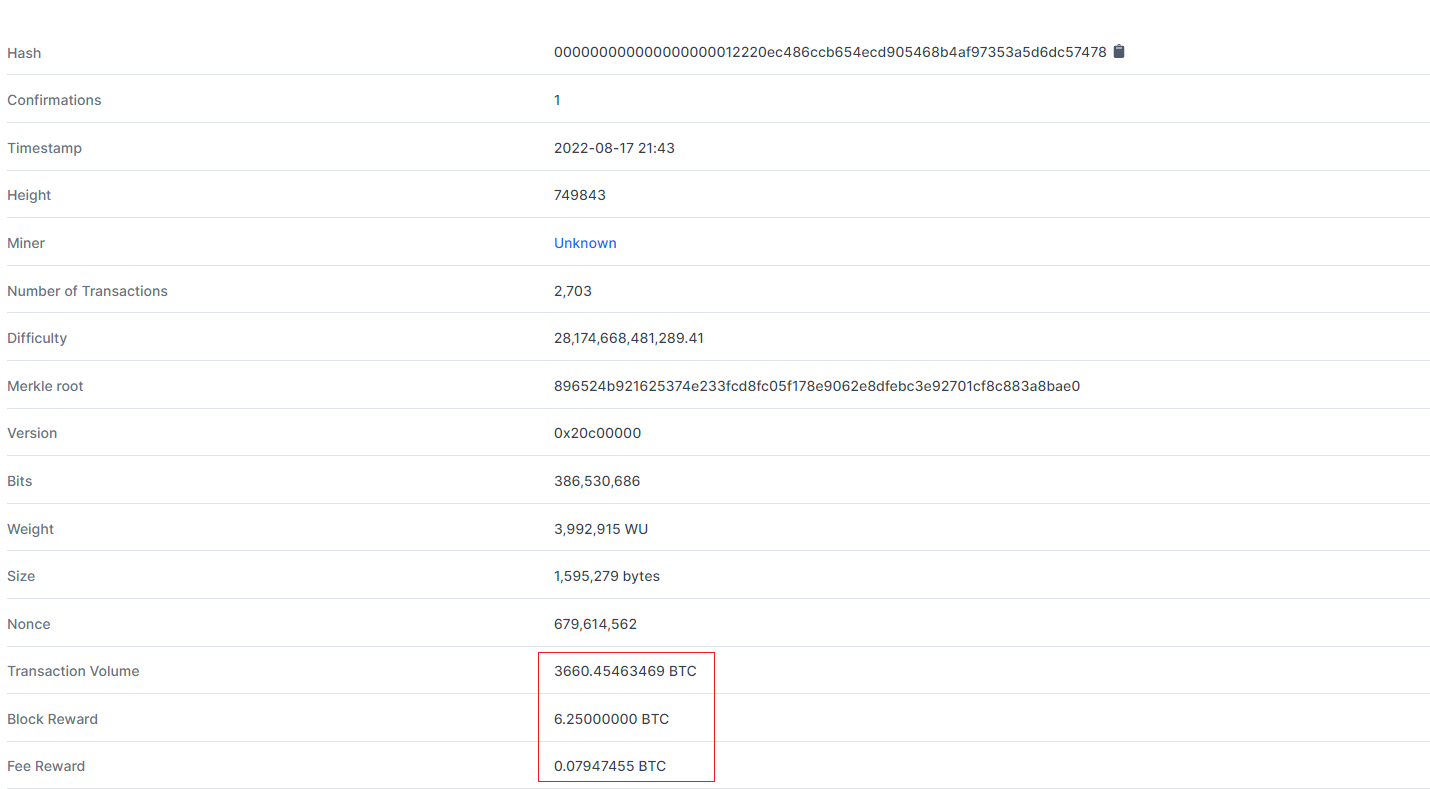Click the Version row label
1430x789 pixels.
(32, 433)
